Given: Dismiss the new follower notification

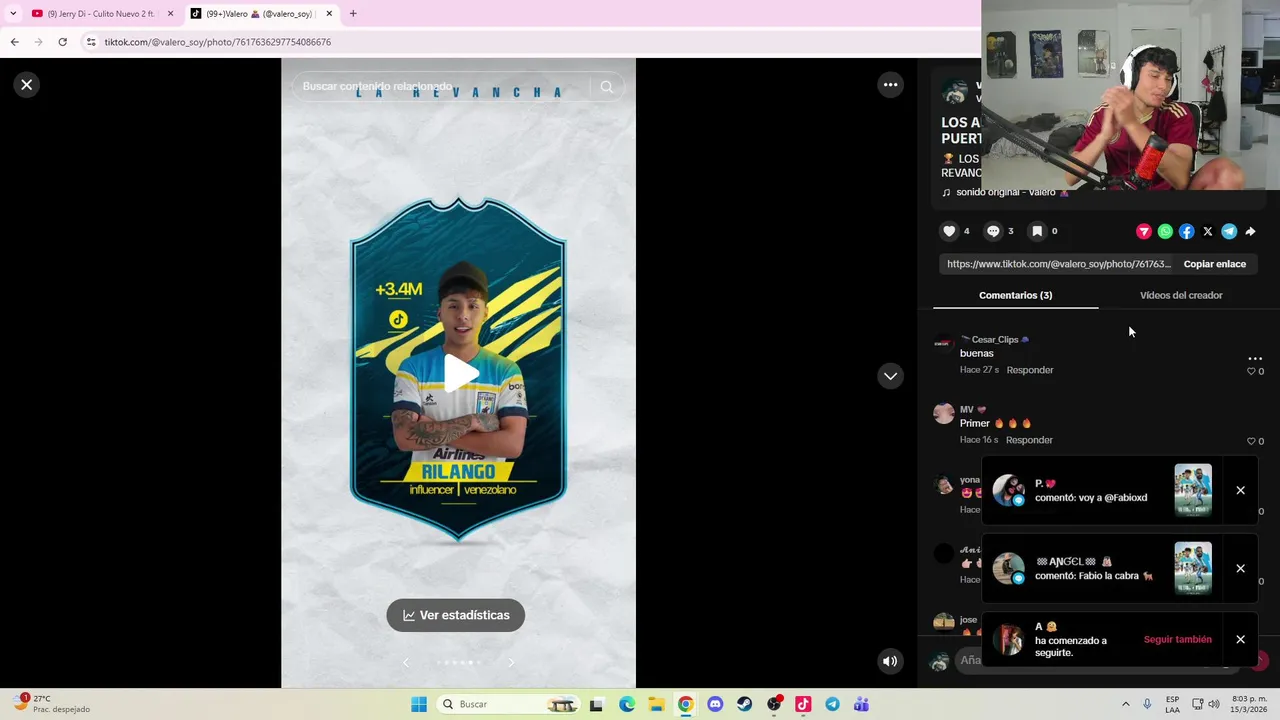Looking at the screenshot, I should (x=1240, y=639).
